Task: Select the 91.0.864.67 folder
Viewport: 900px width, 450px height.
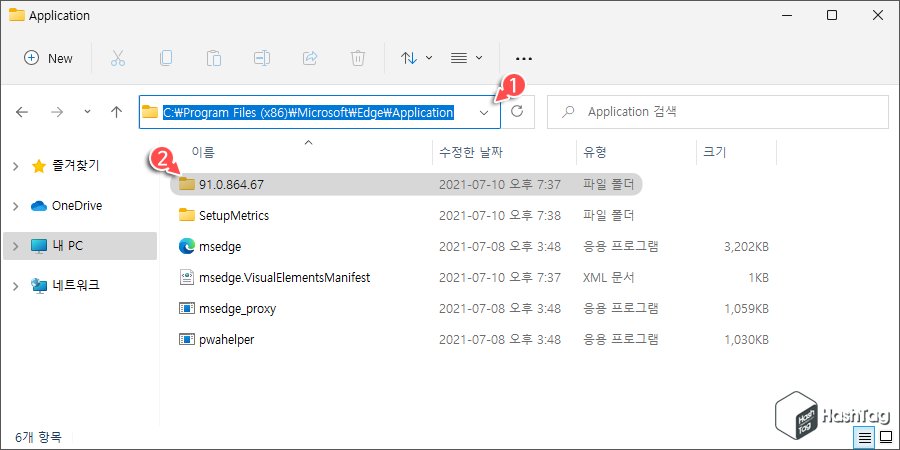Action: (x=406, y=184)
